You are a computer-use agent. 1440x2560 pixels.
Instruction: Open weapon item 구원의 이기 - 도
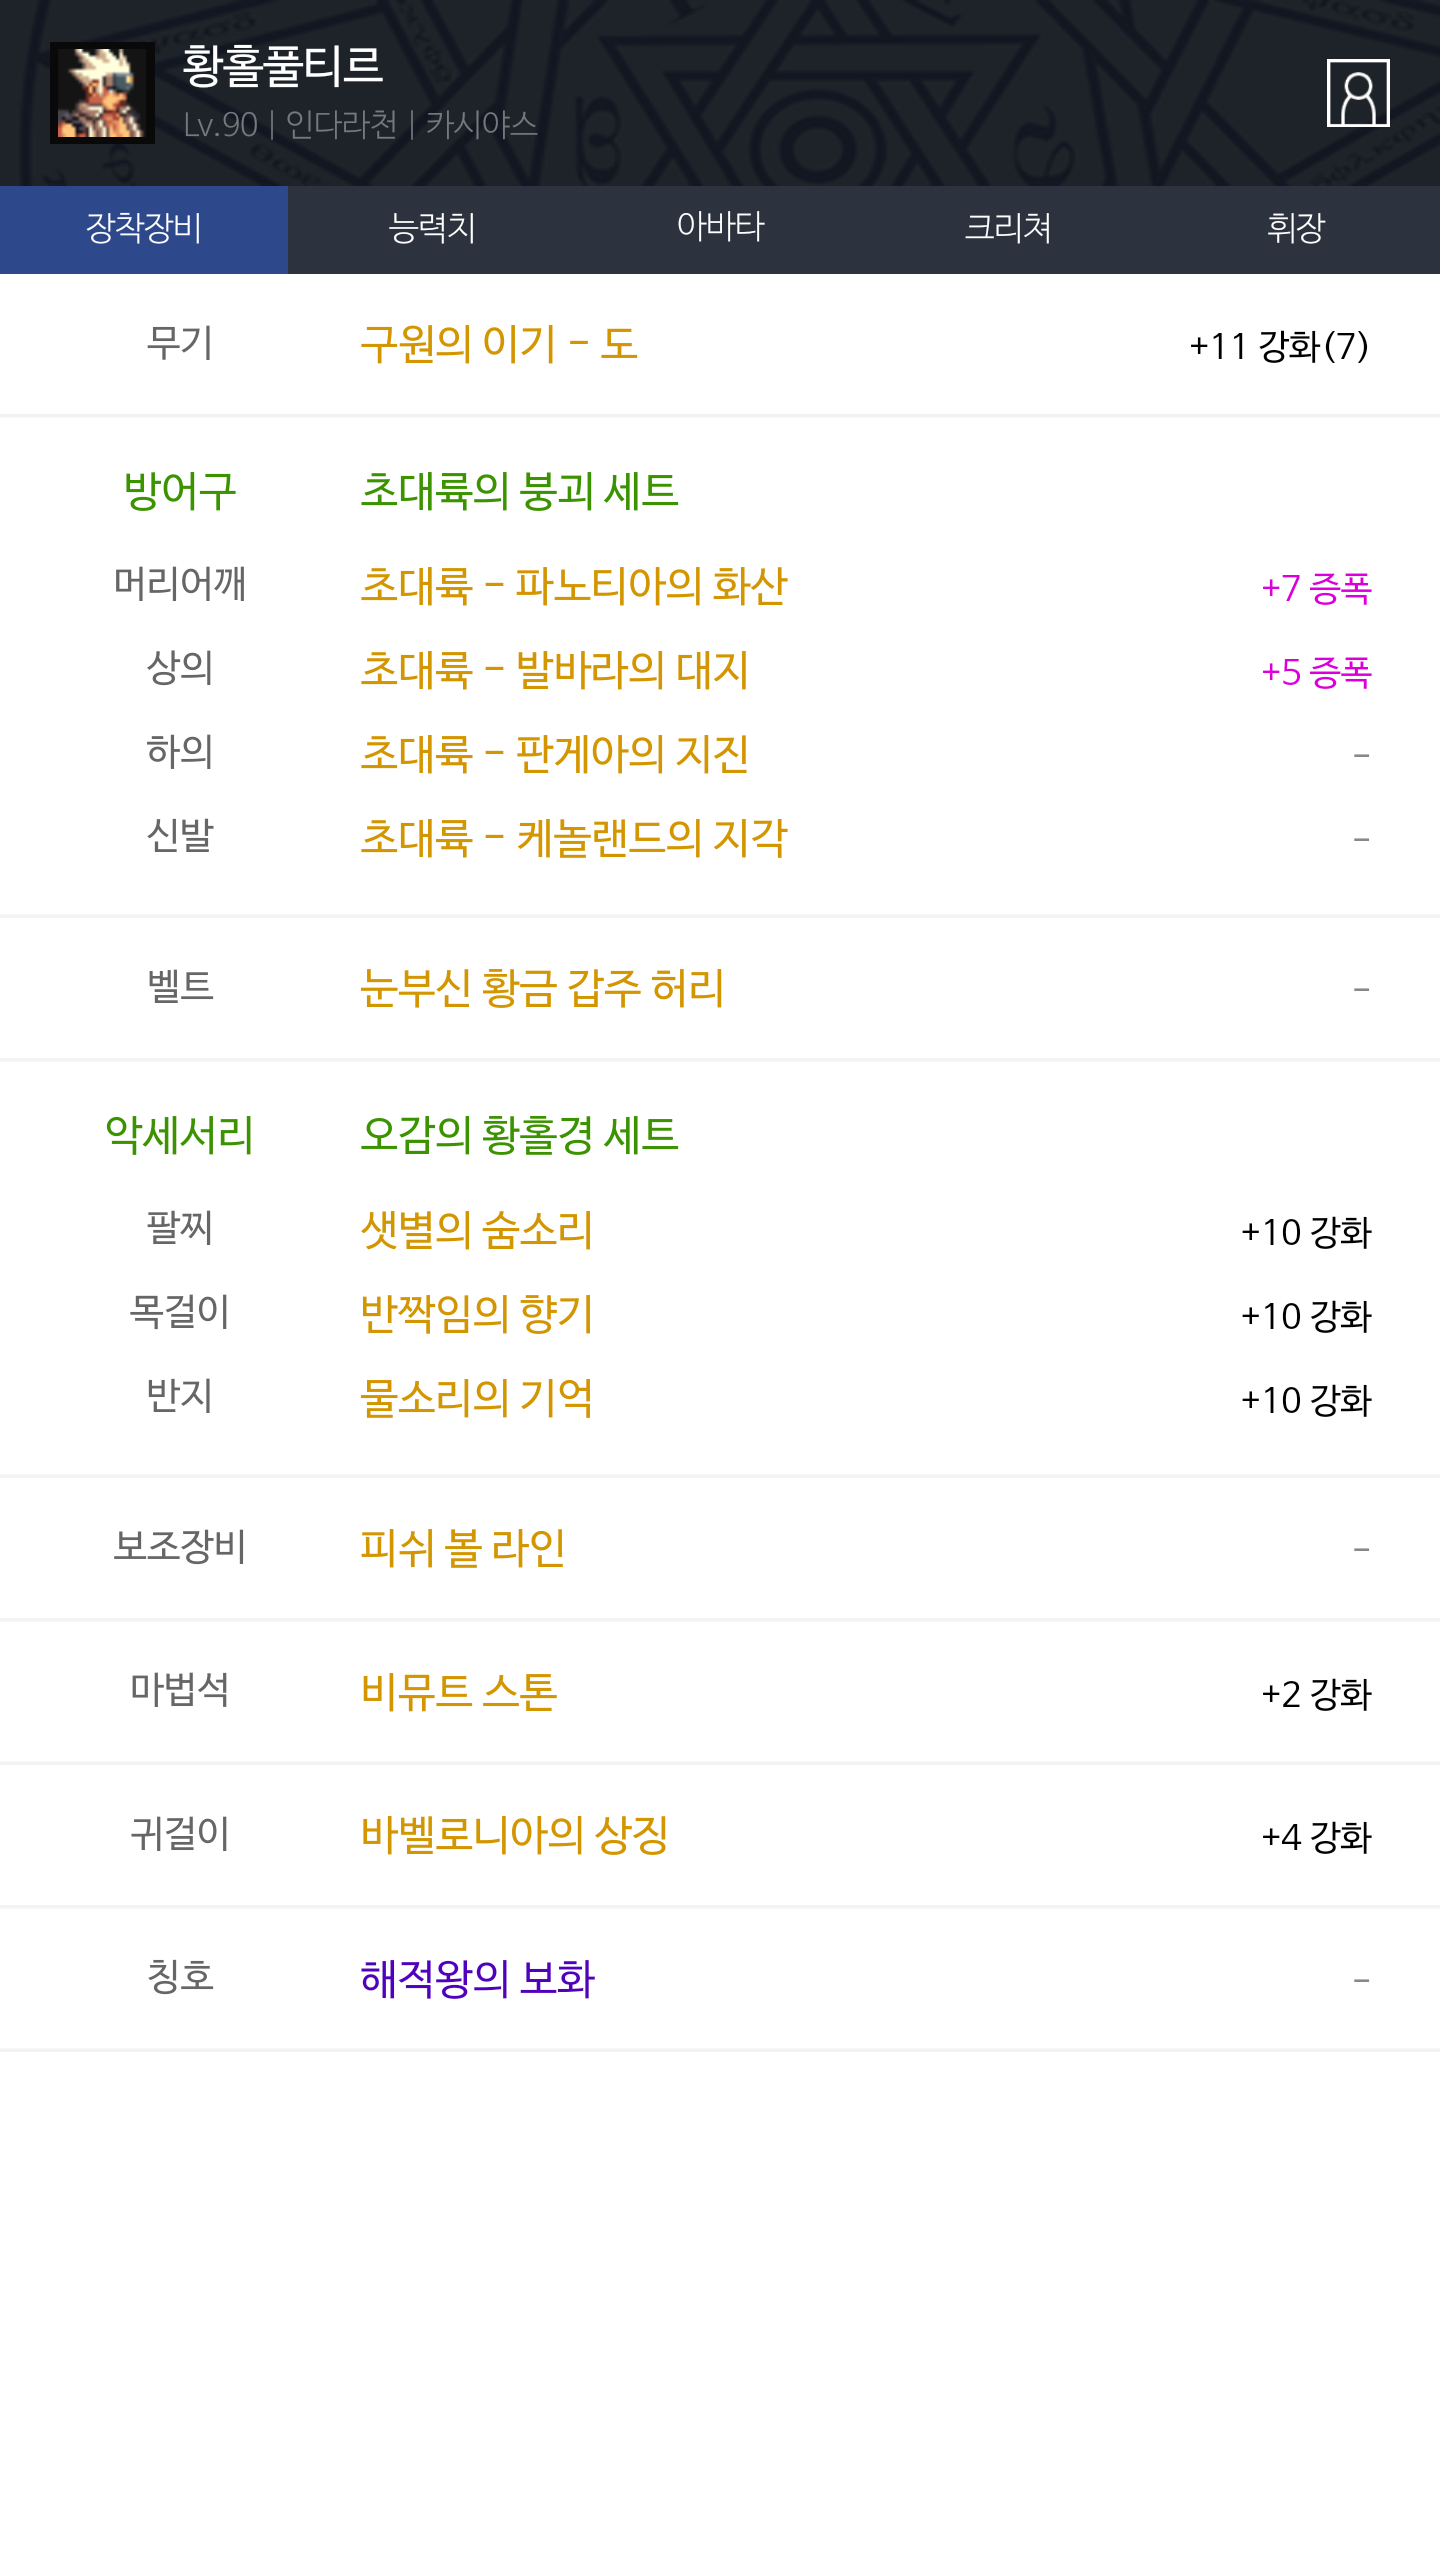point(499,344)
